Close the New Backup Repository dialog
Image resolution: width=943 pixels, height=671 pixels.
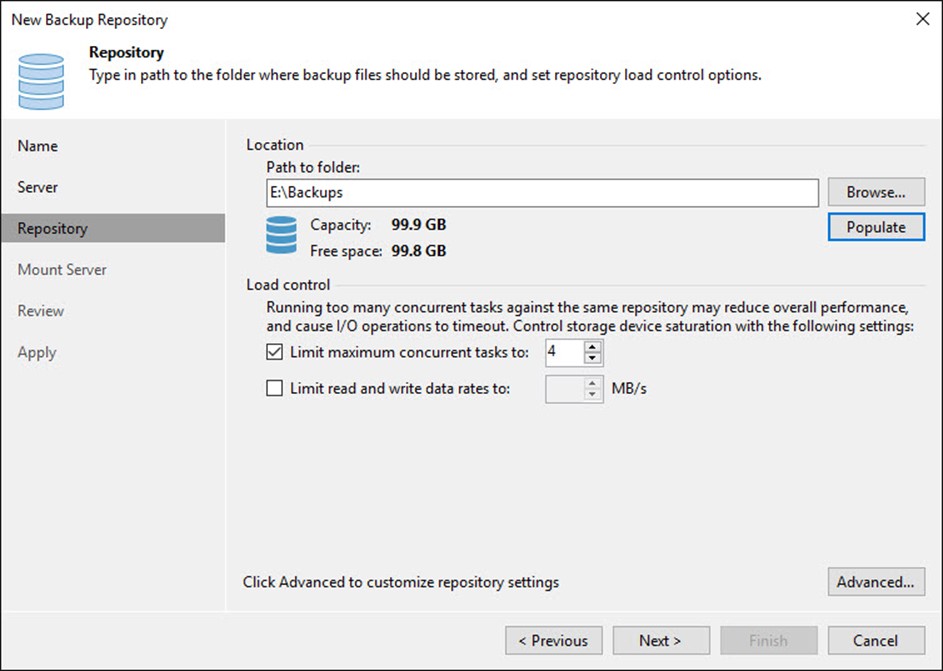pyautogui.click(x=921, y=19)
